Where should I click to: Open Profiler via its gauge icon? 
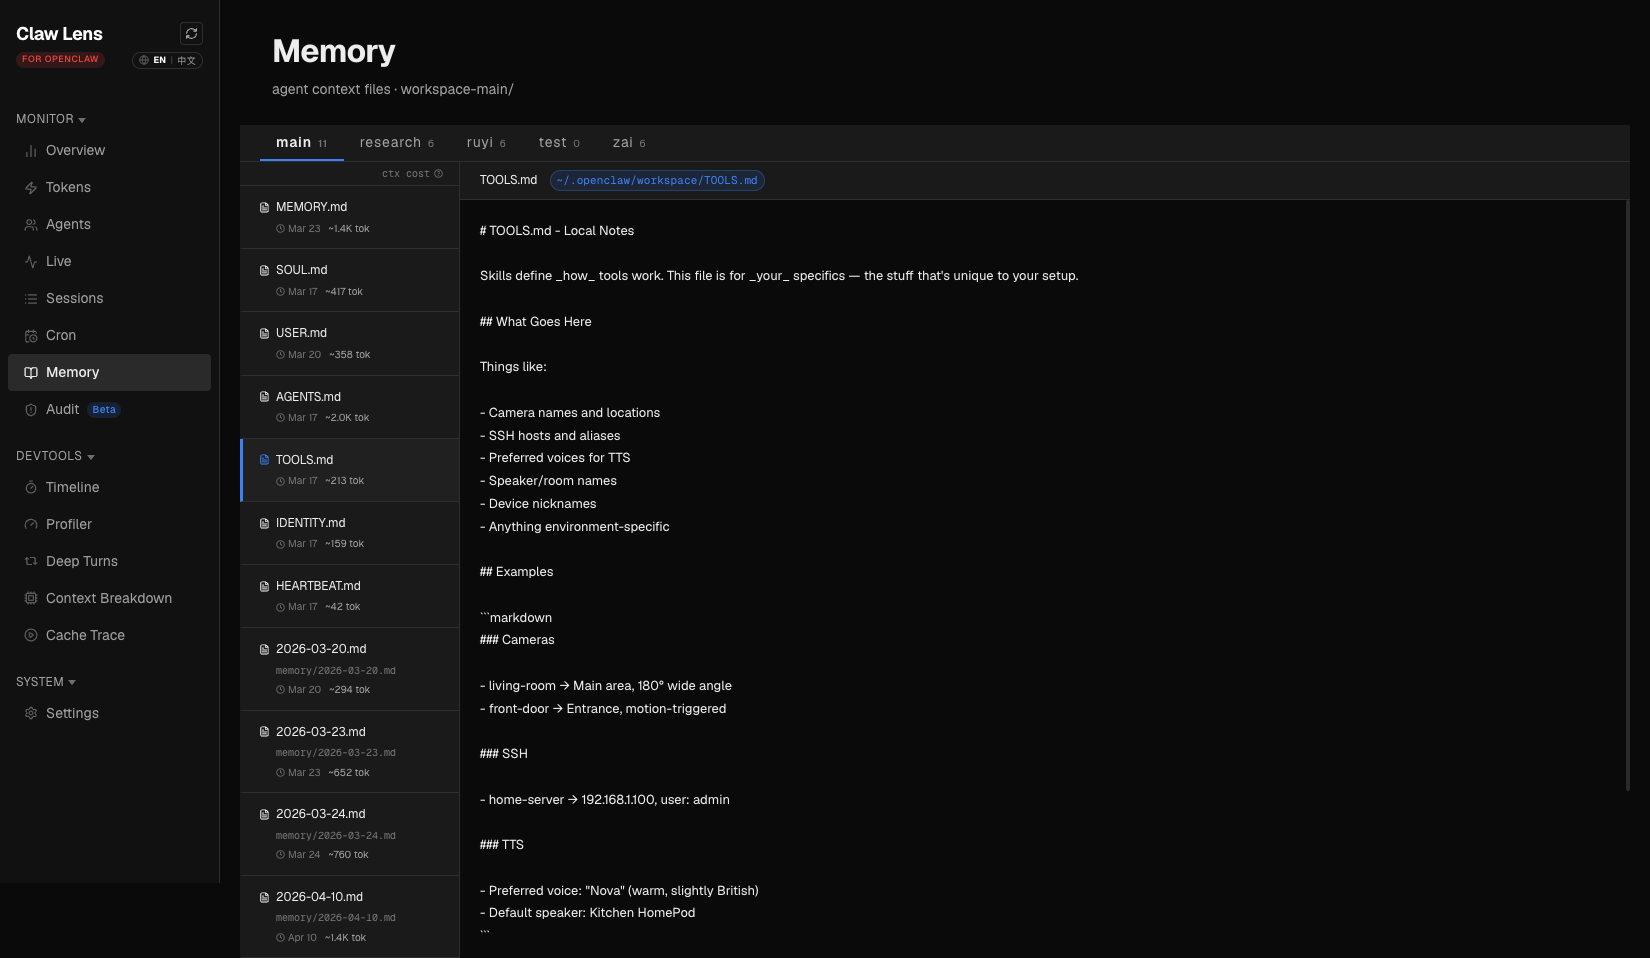coord(31,525)
